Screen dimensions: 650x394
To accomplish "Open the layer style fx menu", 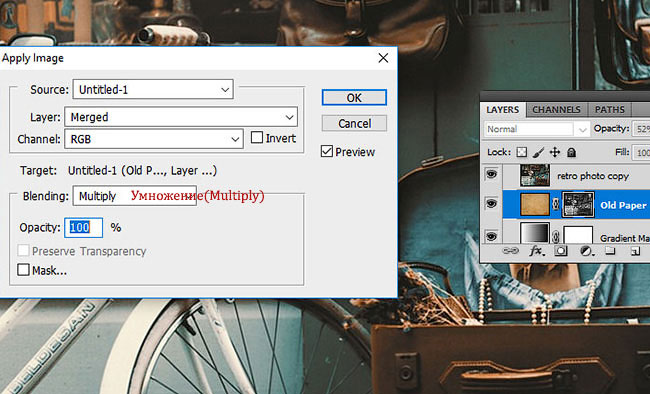I will click(537, 251).
